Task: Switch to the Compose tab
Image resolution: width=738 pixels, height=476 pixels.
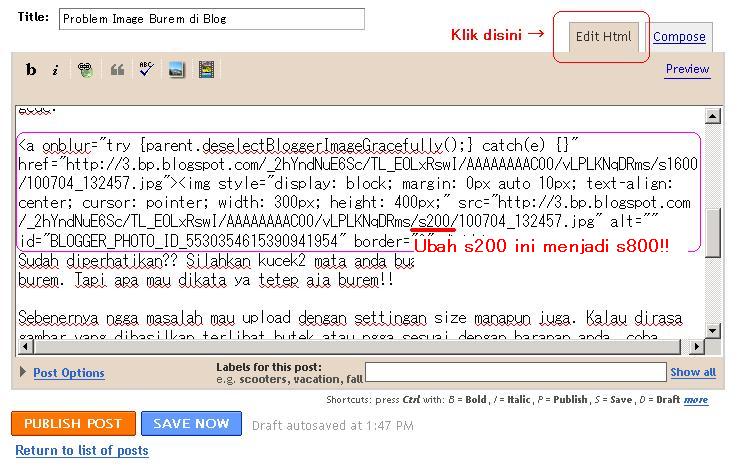Action: tap(679, 37)
